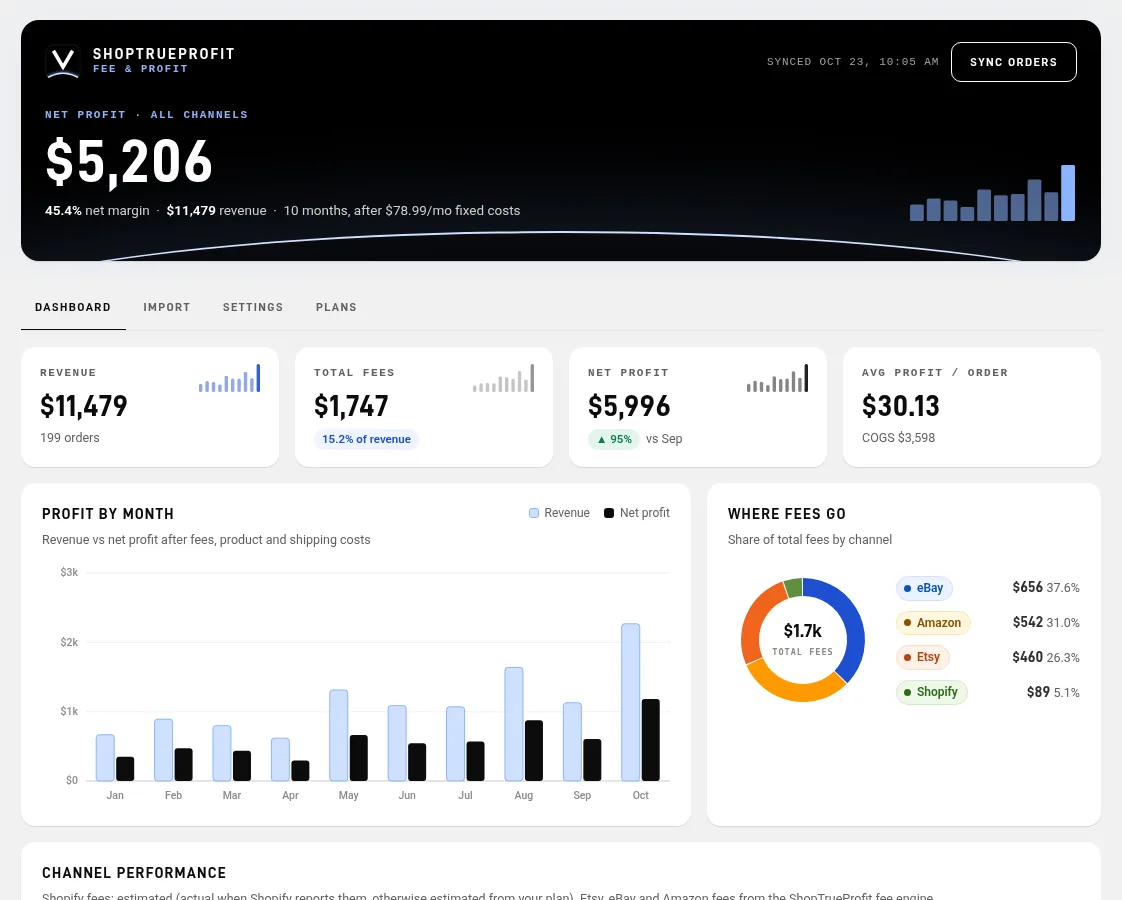Screen dimensions: 1122x900
Task: Click the $656 eBay fee amount
Action: [1028, 587]
